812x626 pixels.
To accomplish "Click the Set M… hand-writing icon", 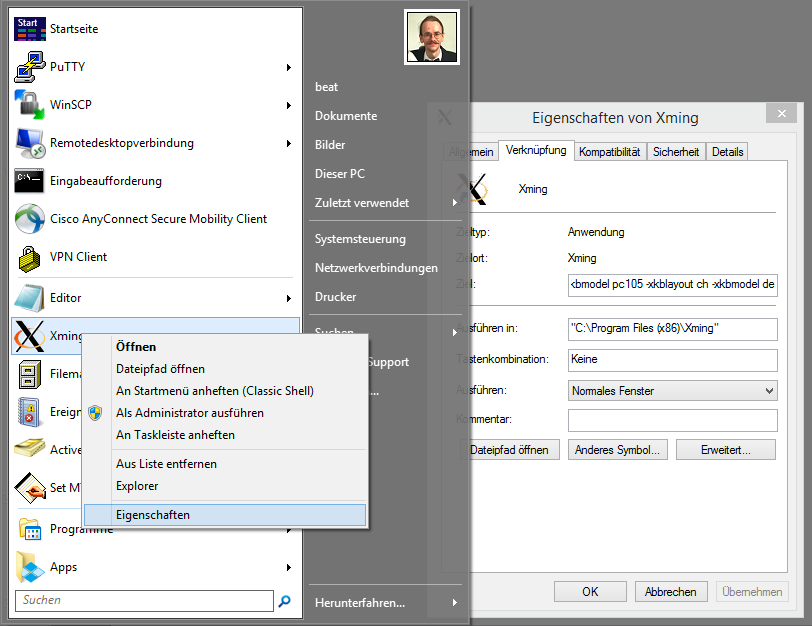I will (x=30, y=488).
